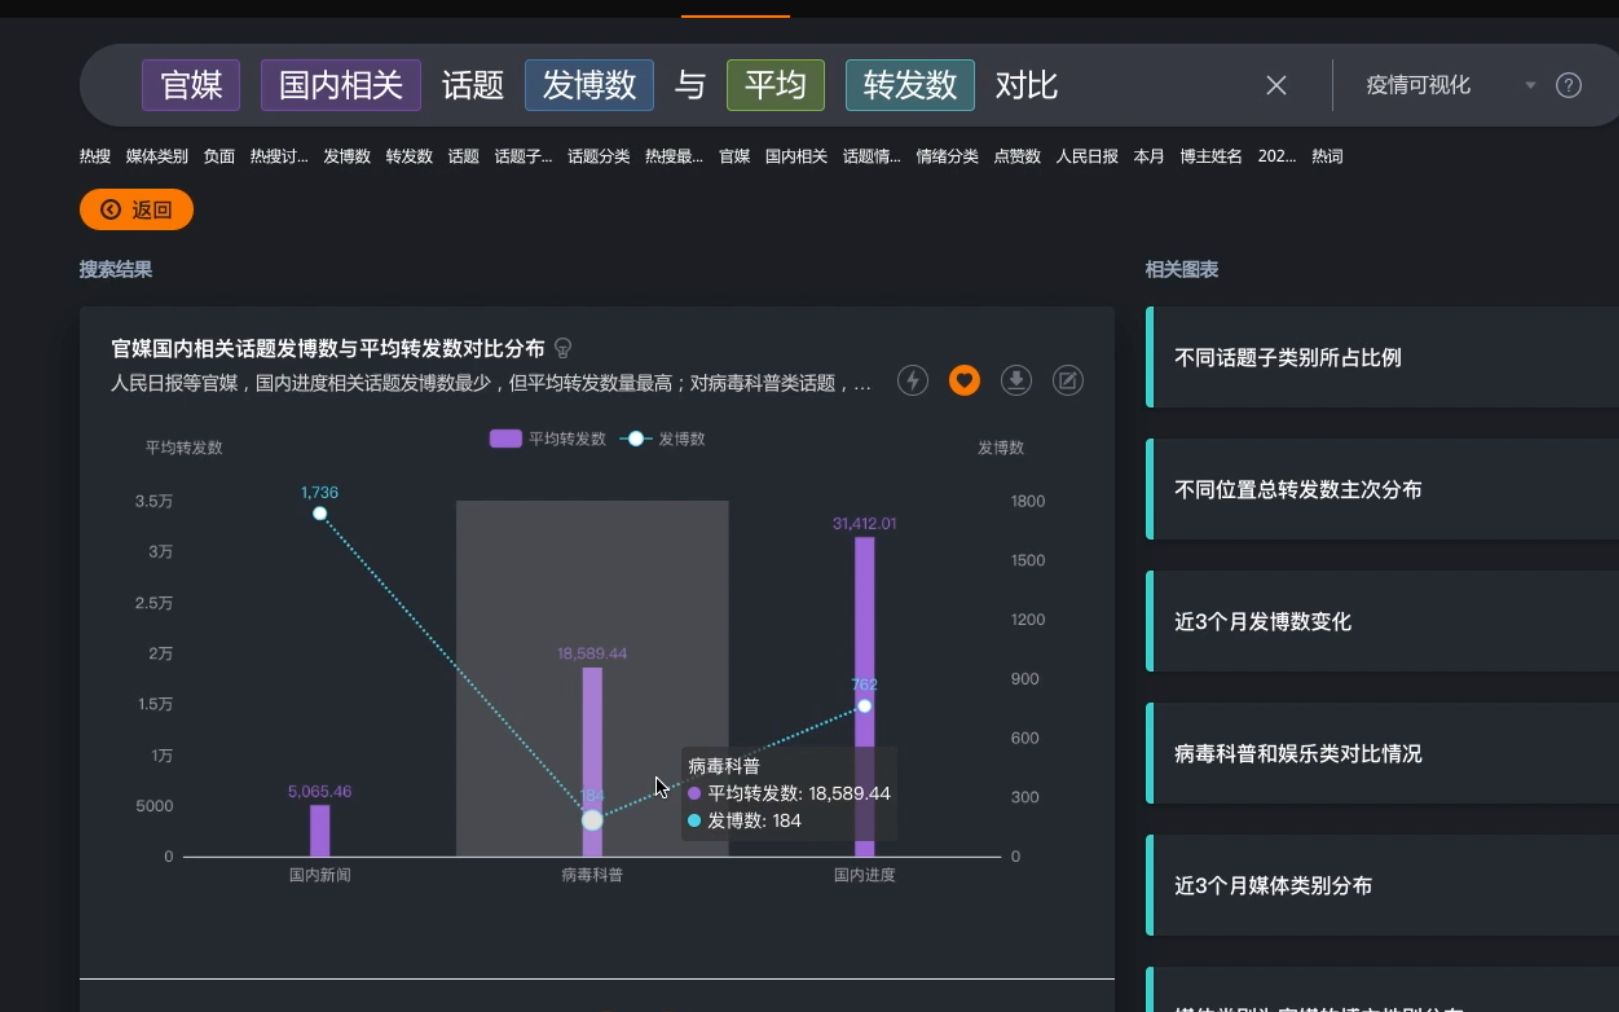Click the 1,736 line data point

point(320,514)
